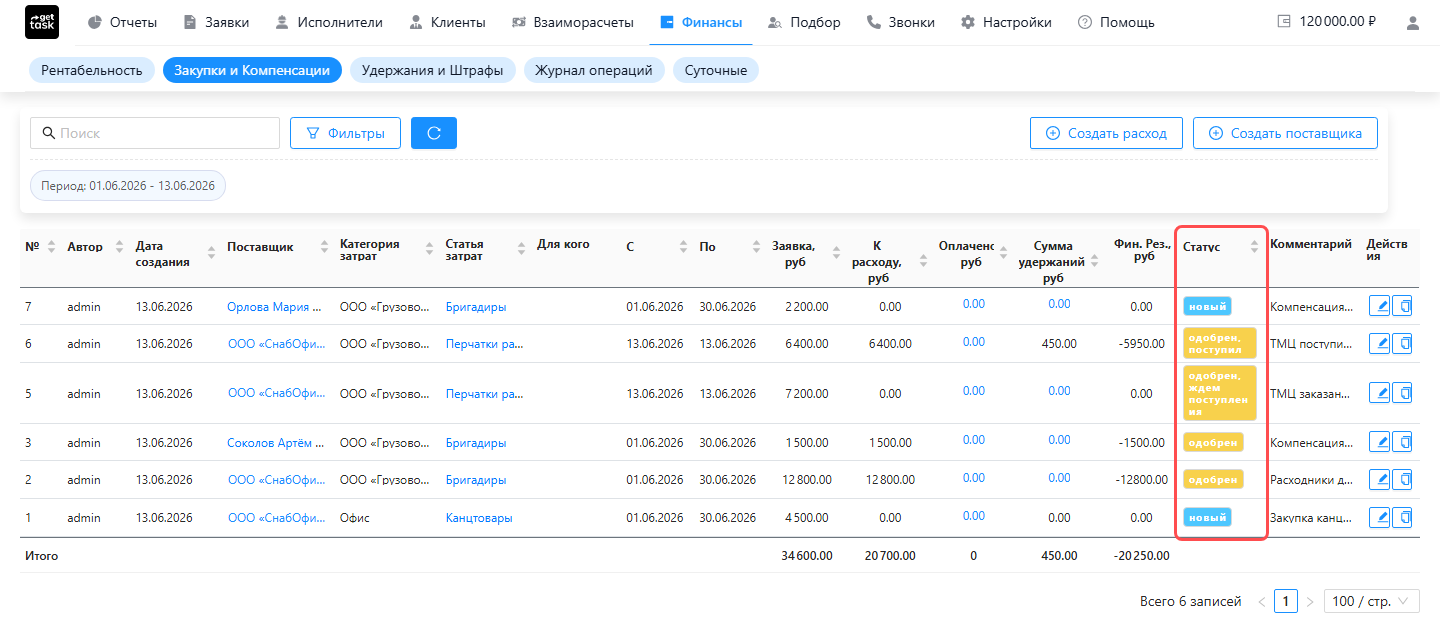Image resolution: width=1440 pixels, height=633 pixels.
Task: Sort by Поставщик column arrows
Action: 324,247
